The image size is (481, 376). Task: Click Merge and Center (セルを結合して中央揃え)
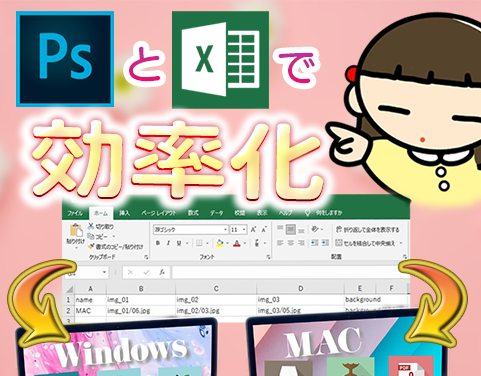[365, 243]
